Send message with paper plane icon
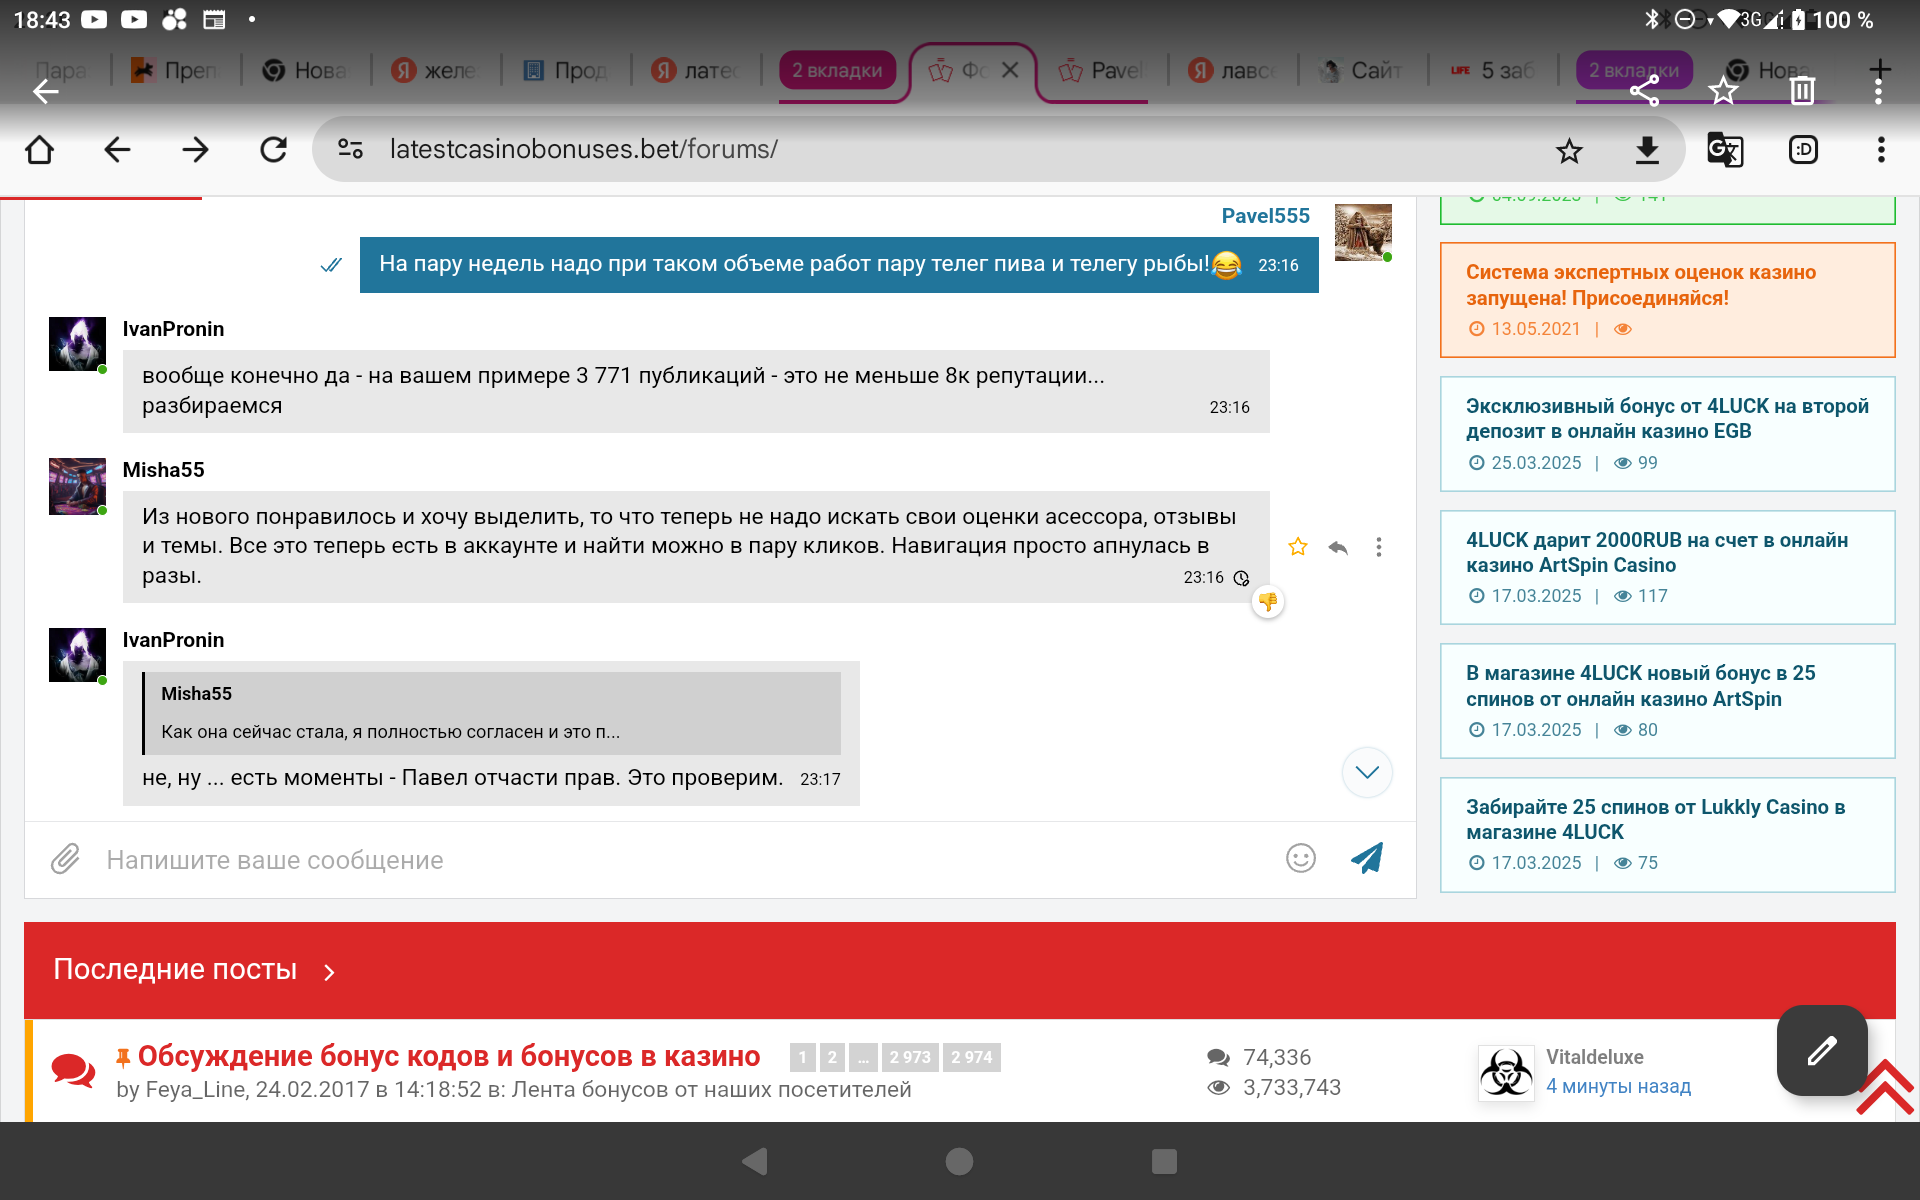1920x1200 pixels. tap(1367, 858)
